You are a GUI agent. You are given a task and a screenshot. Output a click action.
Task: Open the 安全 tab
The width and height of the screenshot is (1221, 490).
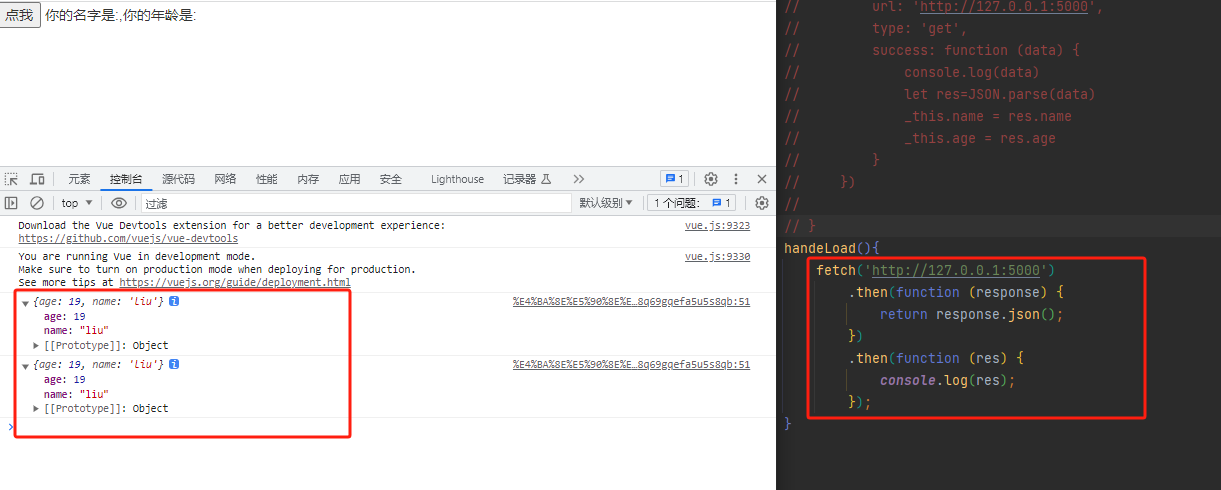390,179
